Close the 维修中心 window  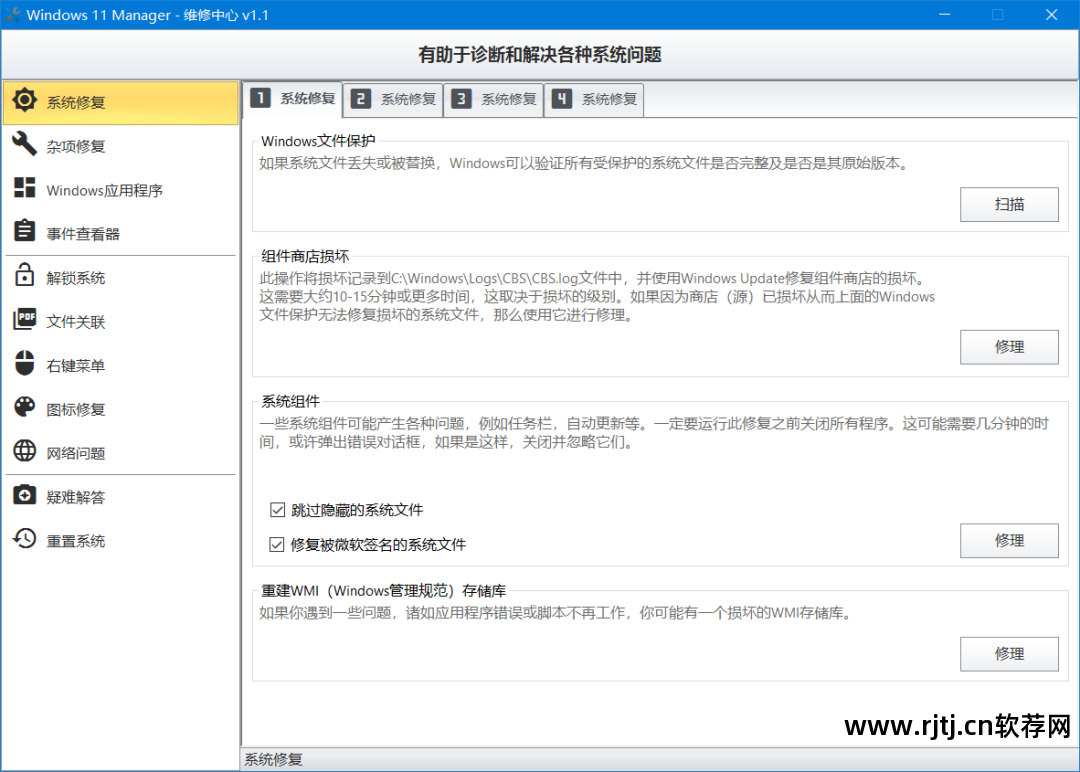[1051, 14]
